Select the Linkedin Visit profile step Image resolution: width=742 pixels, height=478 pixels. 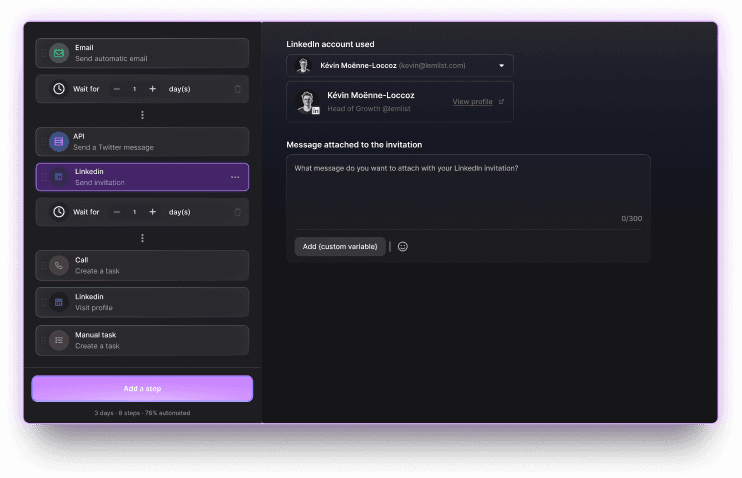point(142,302)
